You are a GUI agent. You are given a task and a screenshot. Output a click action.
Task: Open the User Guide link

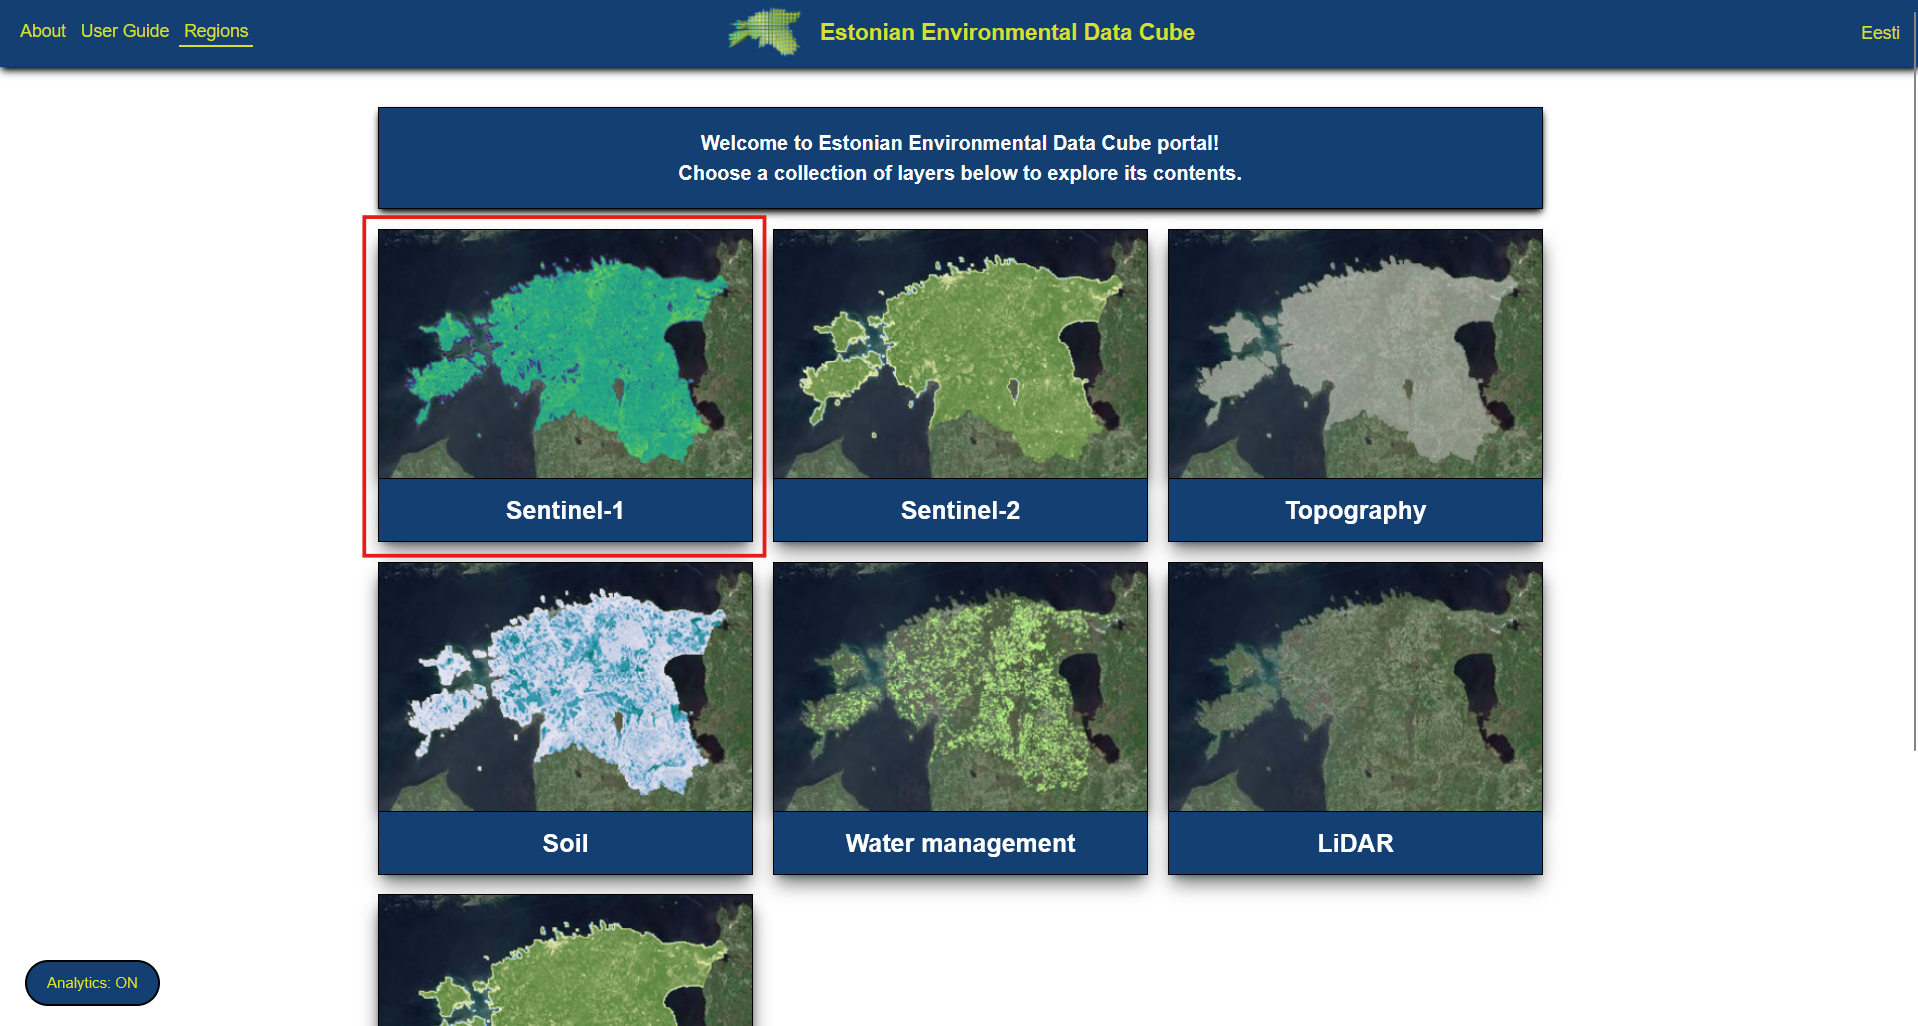[125, 31]
